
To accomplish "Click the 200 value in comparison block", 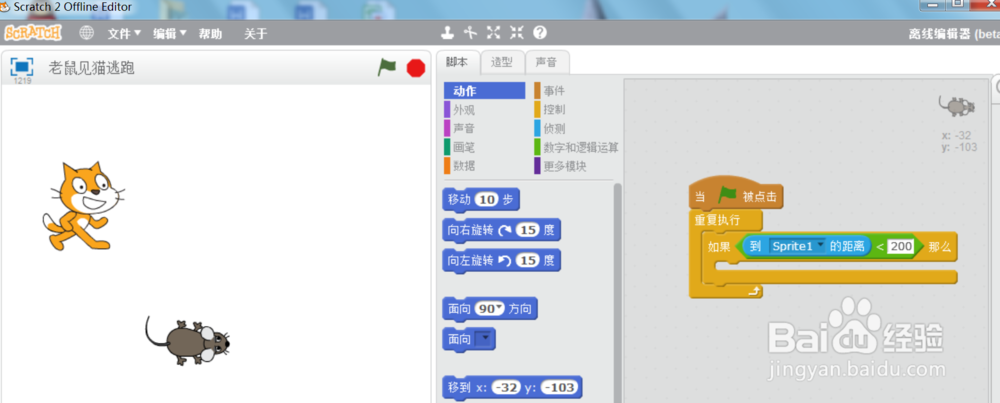I will click(x=901, y=246).
